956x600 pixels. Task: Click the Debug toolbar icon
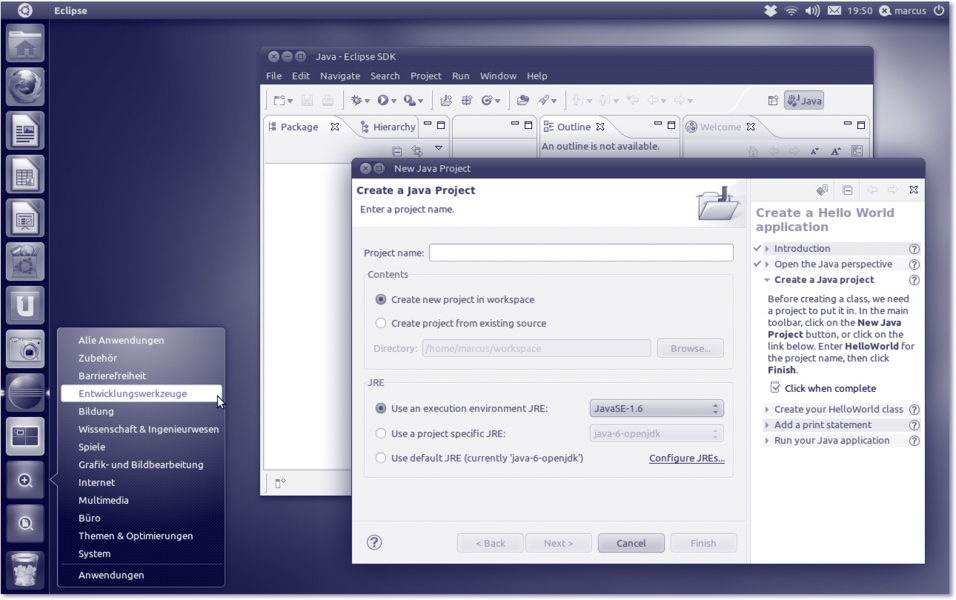pos(357,100)
